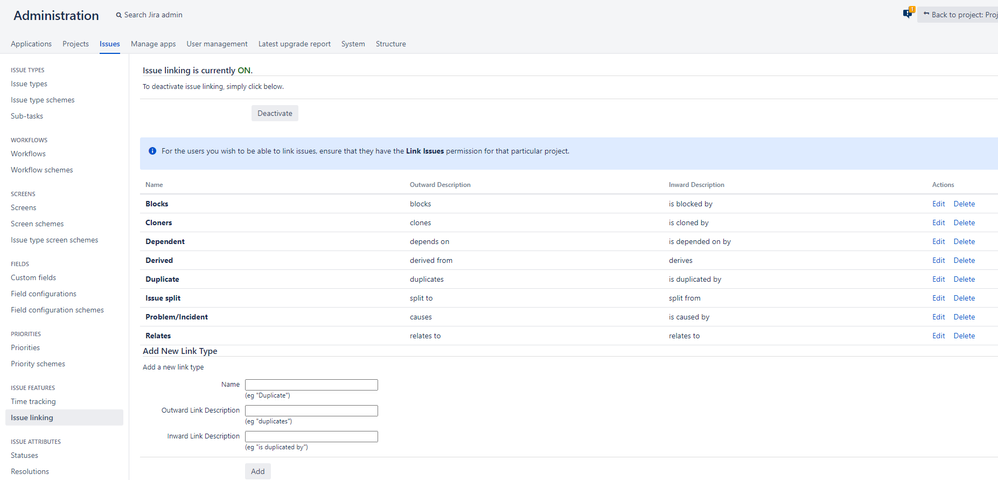This screenshot has width=998, height=480.
Task: Click the Add link type button
Action: (x=258, y=471)
